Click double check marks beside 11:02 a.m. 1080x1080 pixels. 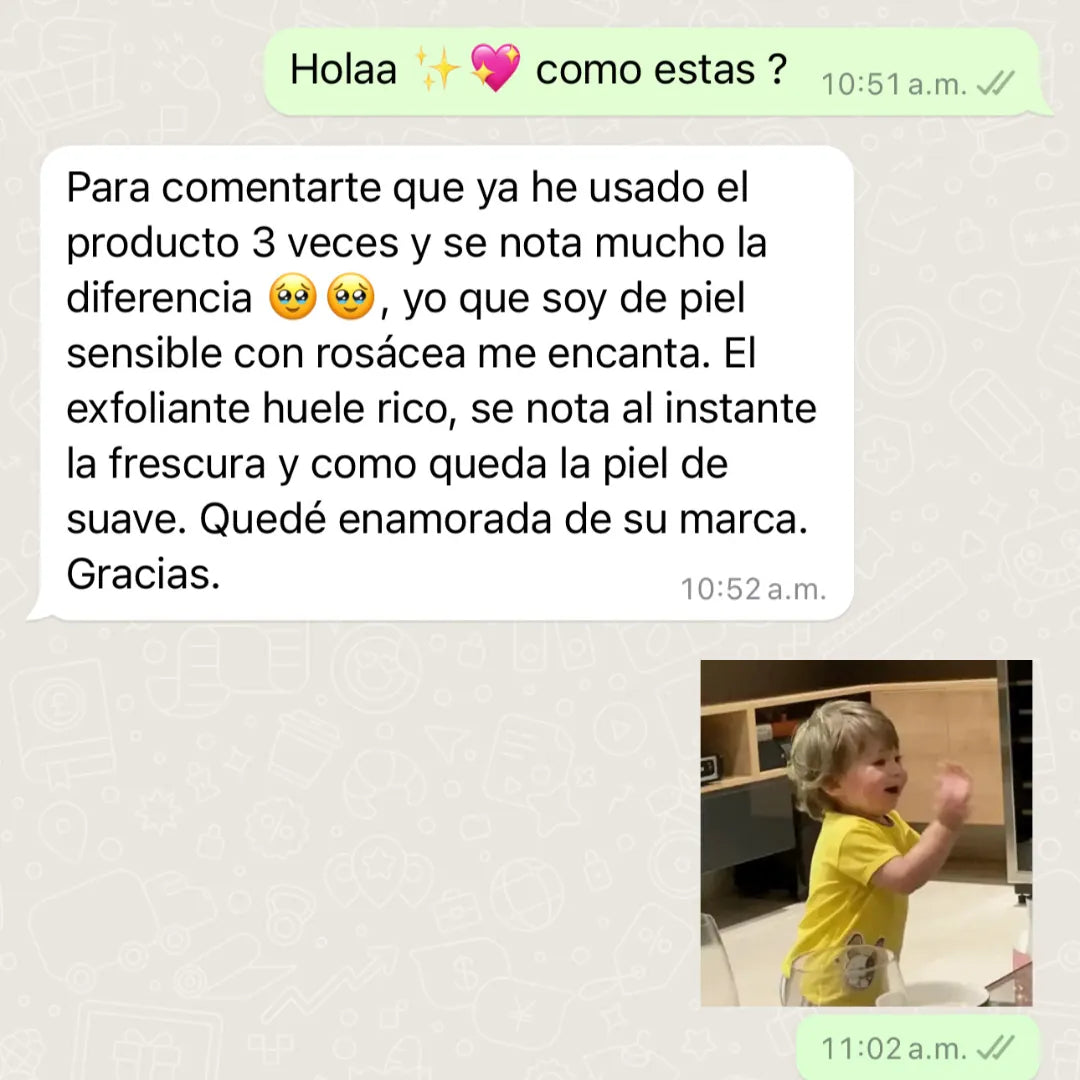click(996, 1048)
